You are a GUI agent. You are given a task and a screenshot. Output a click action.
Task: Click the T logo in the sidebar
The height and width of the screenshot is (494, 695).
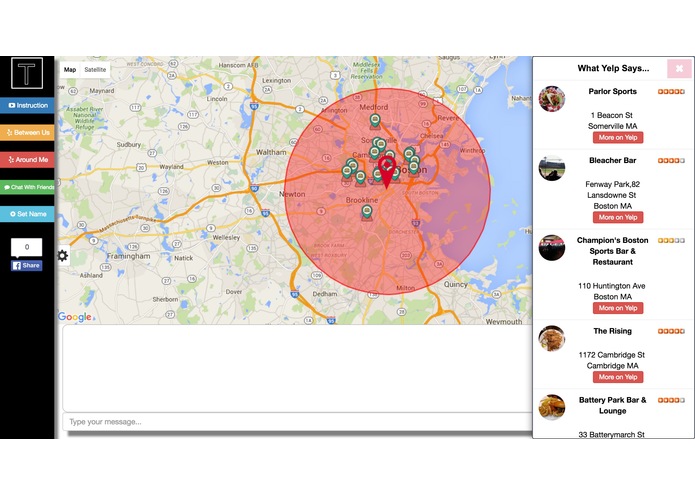point(27,73)
